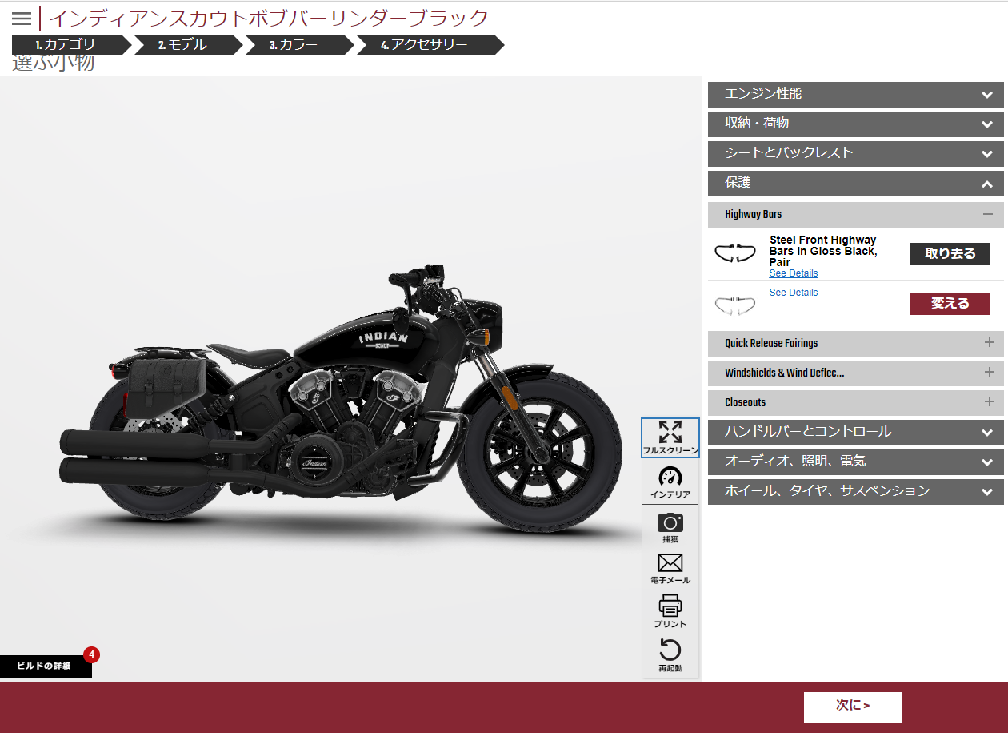Expand the エンジン性能 section

(x=856, y=95)
